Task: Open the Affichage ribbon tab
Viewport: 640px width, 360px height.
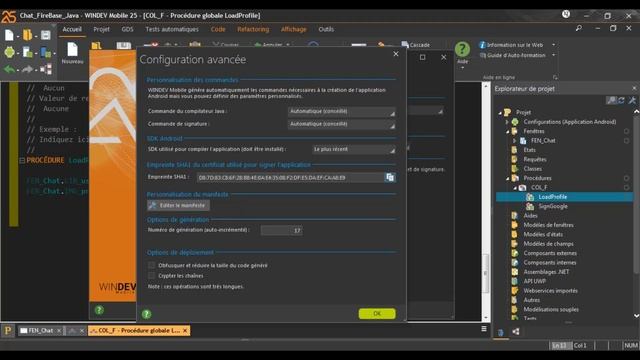Action: [293, 29]
